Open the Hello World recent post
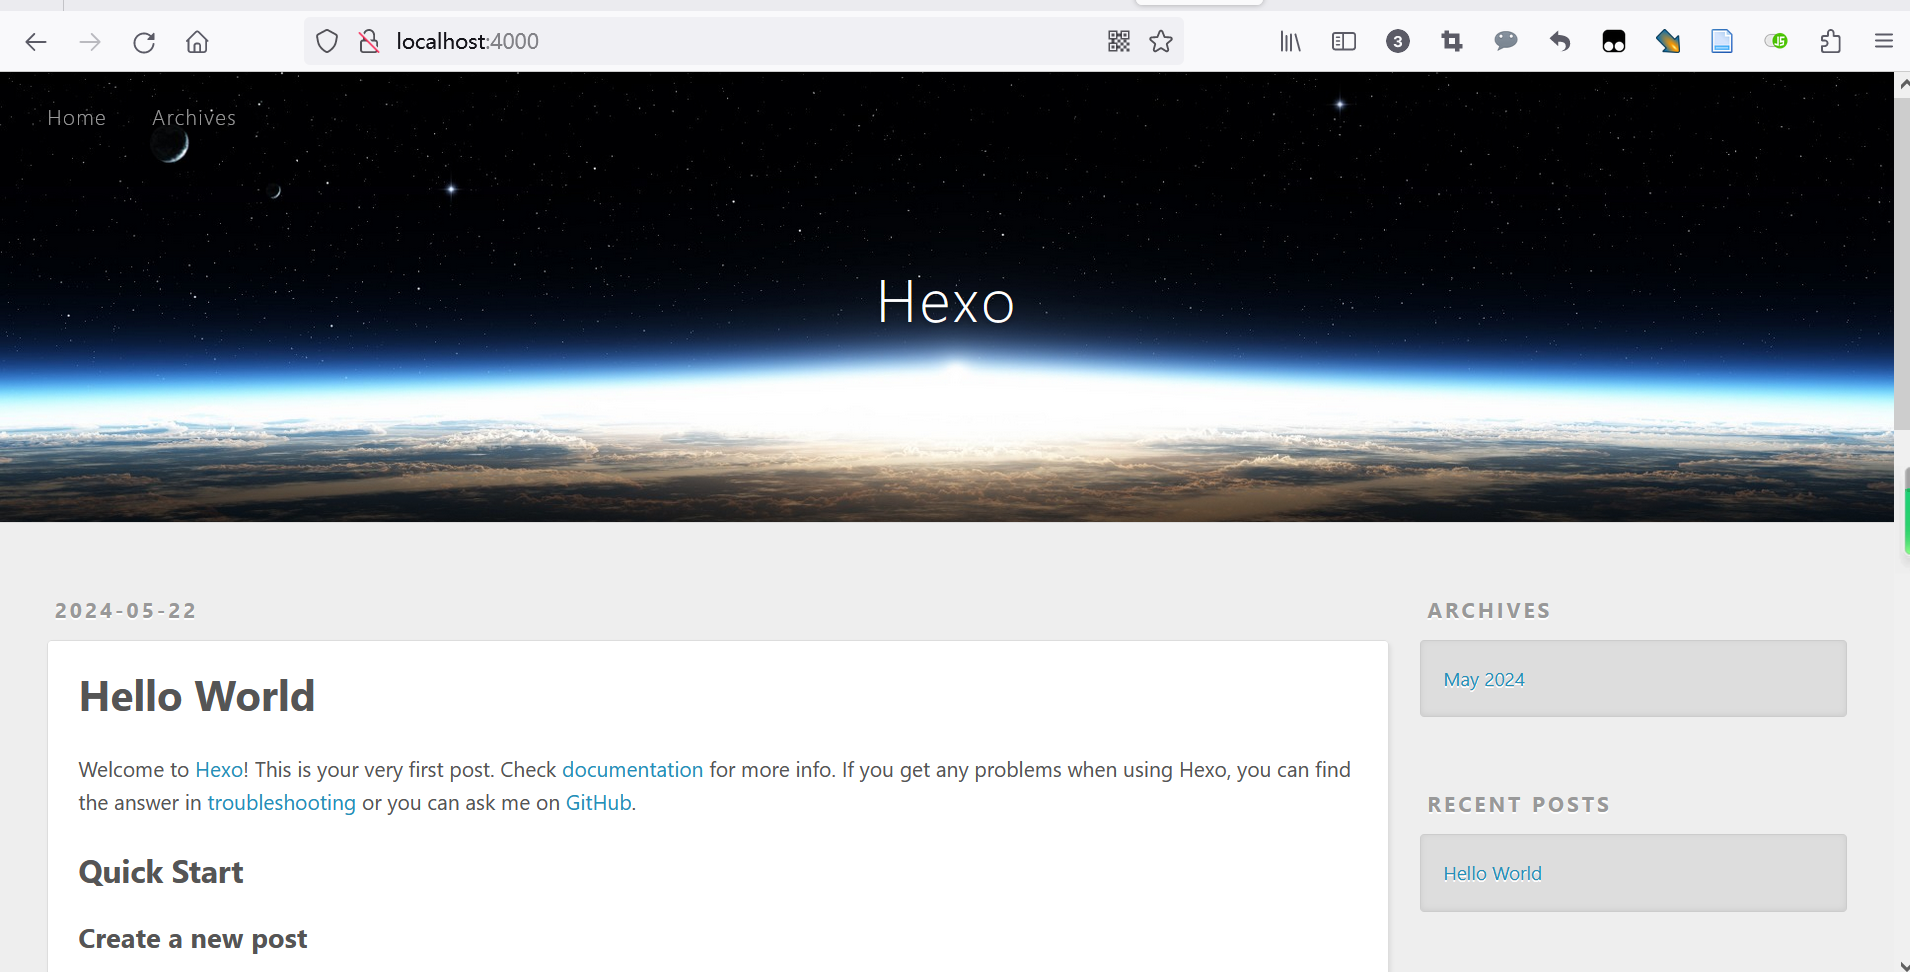This screenshot has height=972, width=1910. tap(1492, 872)
